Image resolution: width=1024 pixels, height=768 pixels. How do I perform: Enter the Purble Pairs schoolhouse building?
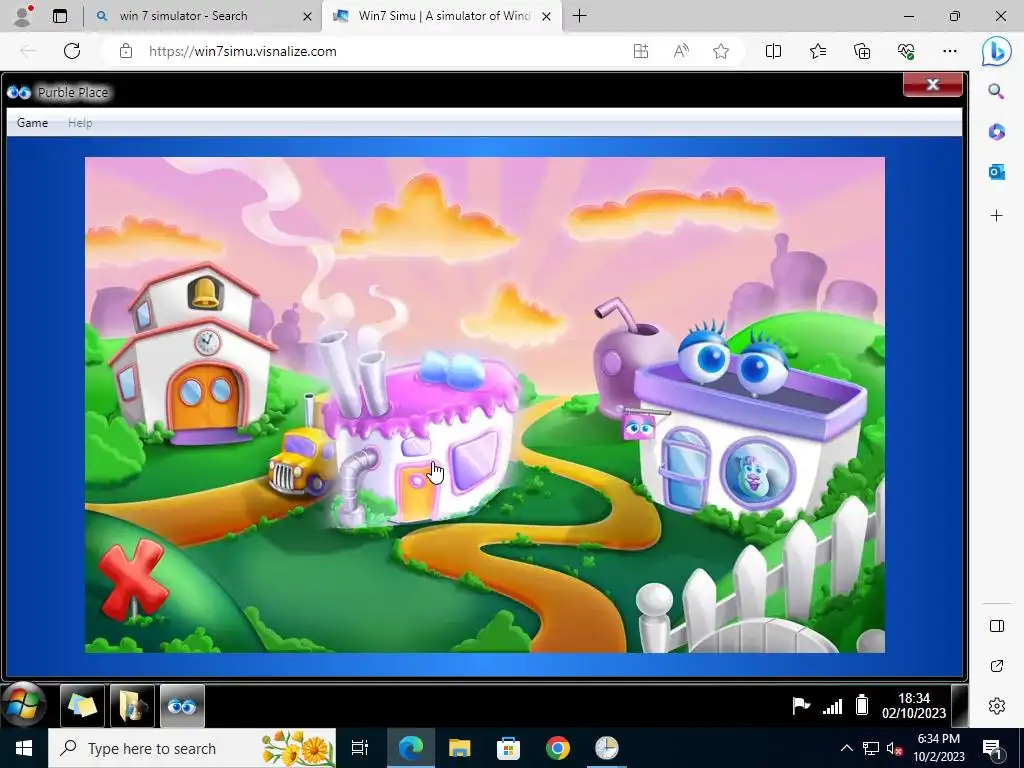point(196,356)
